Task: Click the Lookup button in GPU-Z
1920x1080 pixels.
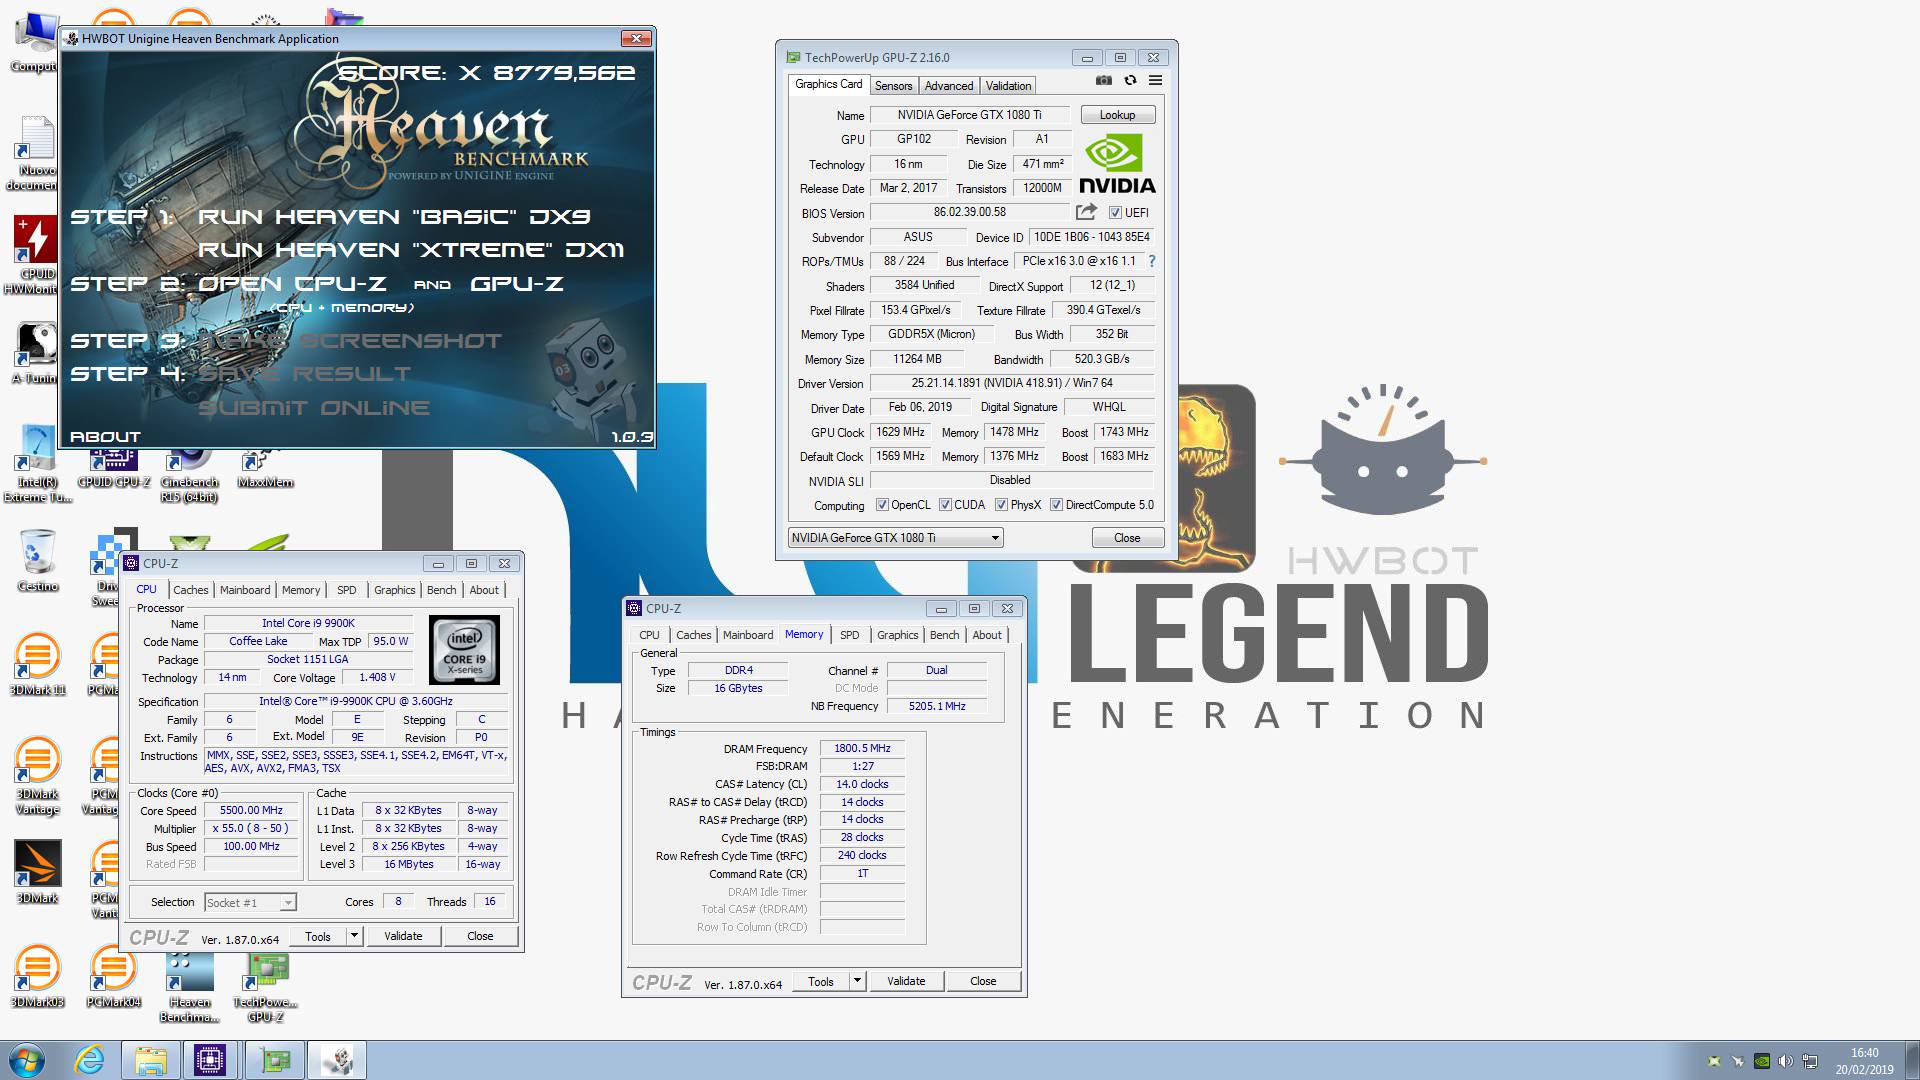Action: click(1117, 115)
